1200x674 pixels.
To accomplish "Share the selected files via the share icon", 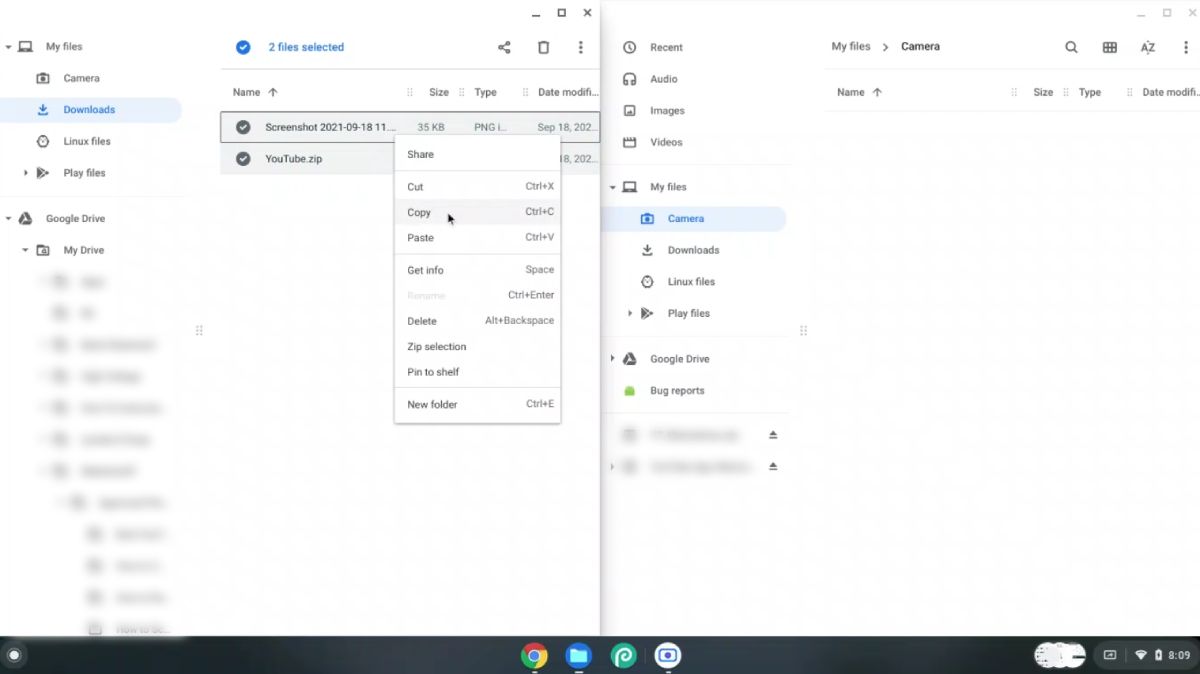I will coord(503,47).
